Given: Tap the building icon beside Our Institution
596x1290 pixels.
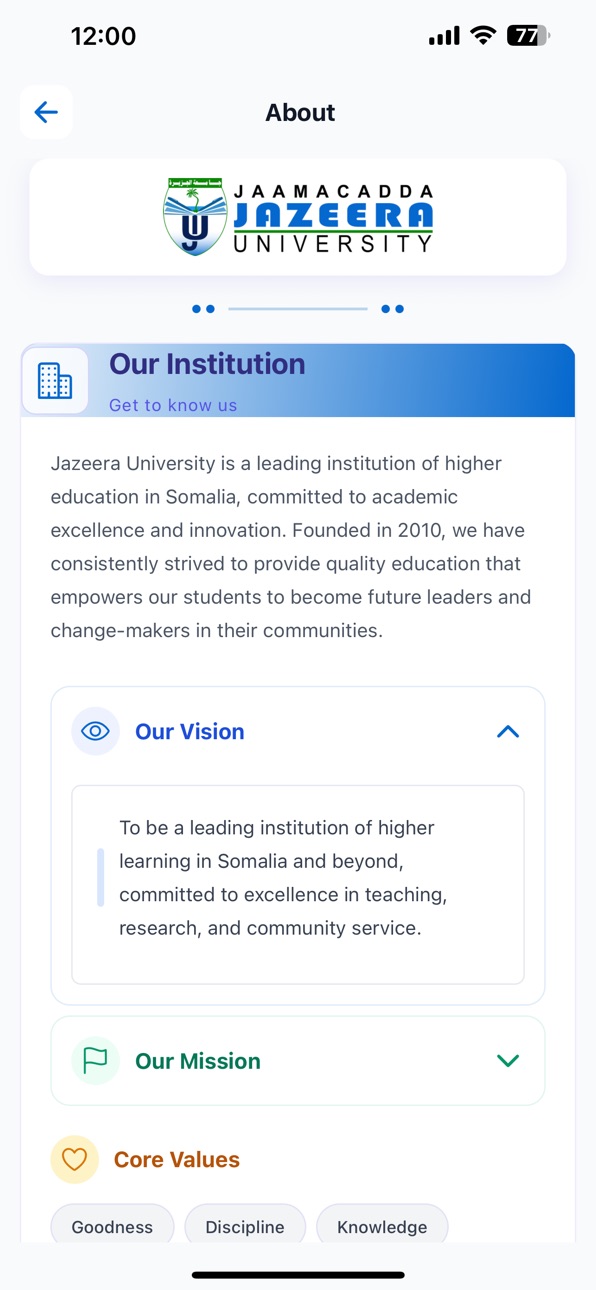Looking at the screenshot, I should click(x=55, y=381).
